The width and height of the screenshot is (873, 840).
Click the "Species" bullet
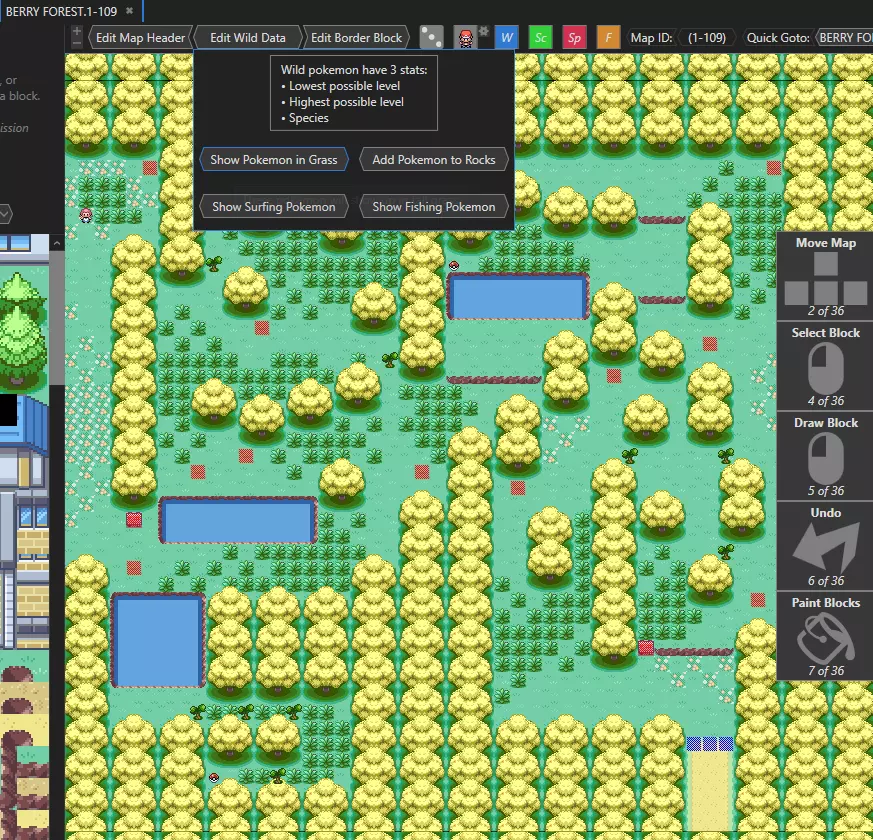pyautogui.click(x=308, y=118)
